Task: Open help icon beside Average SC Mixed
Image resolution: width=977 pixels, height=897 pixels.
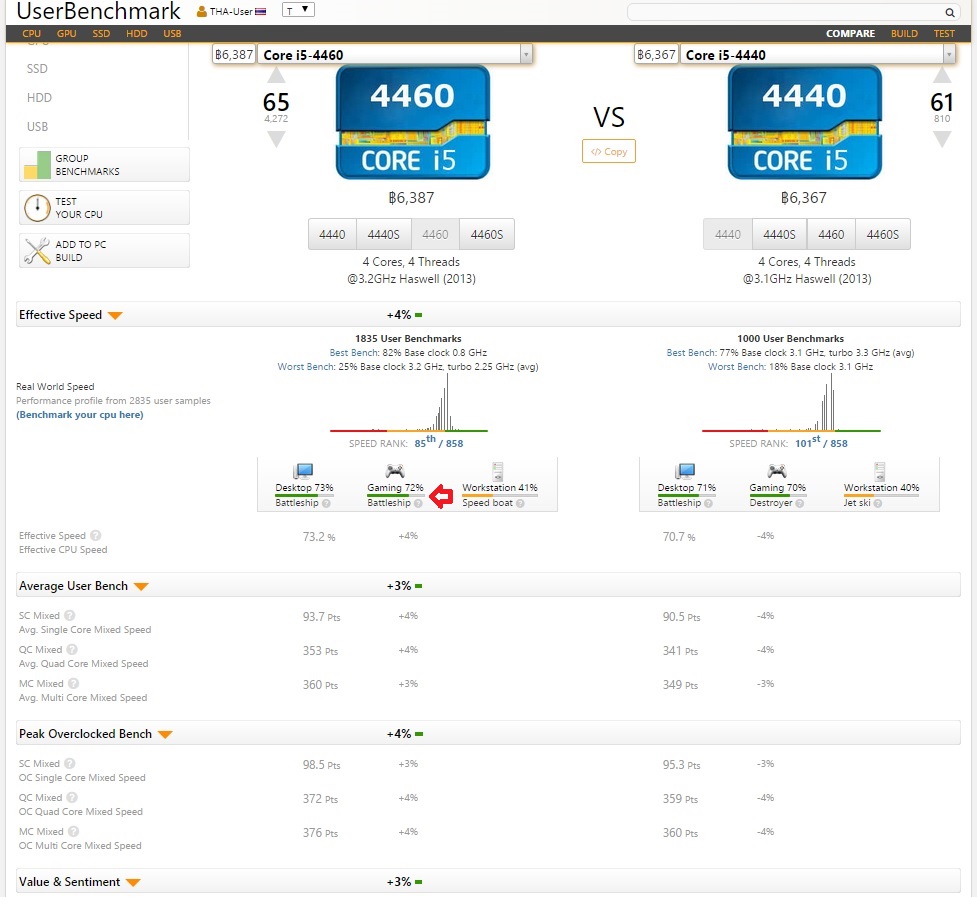Action: [x=69, y=615]
